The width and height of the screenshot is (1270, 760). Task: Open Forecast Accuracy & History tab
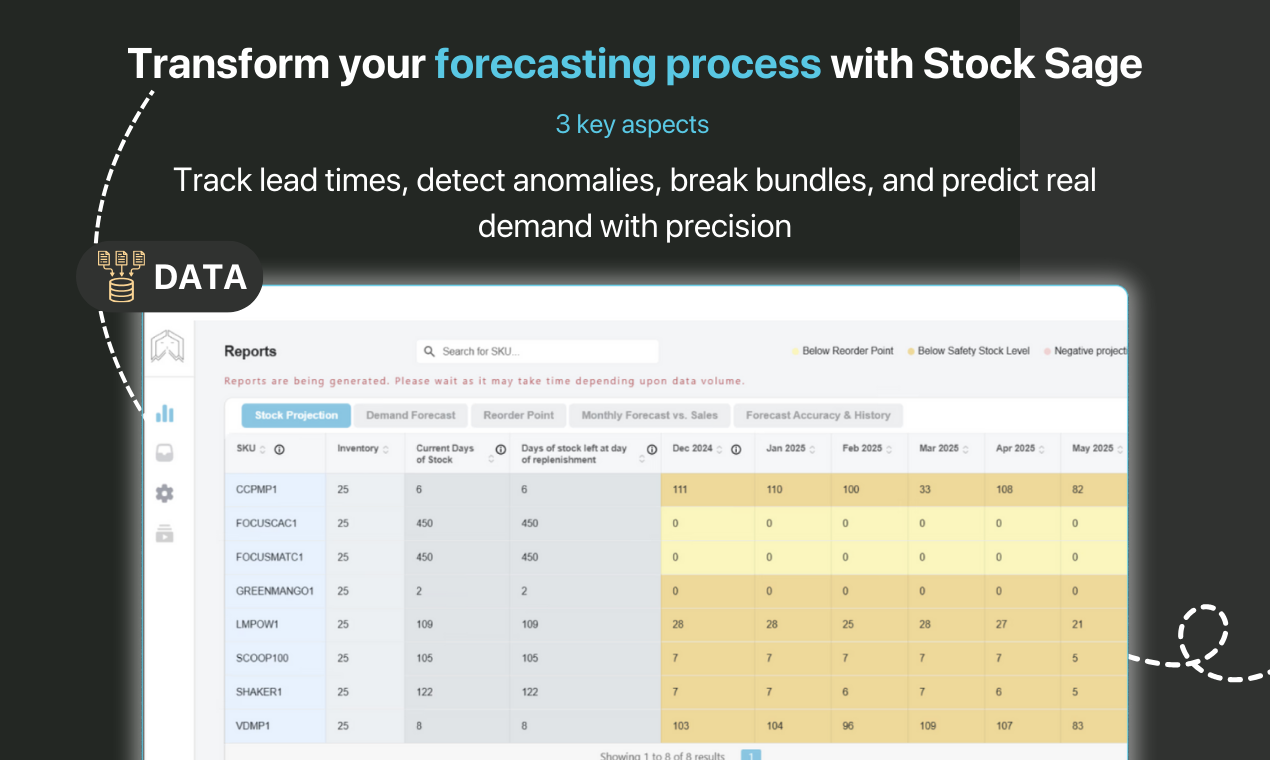pos(818,415)
